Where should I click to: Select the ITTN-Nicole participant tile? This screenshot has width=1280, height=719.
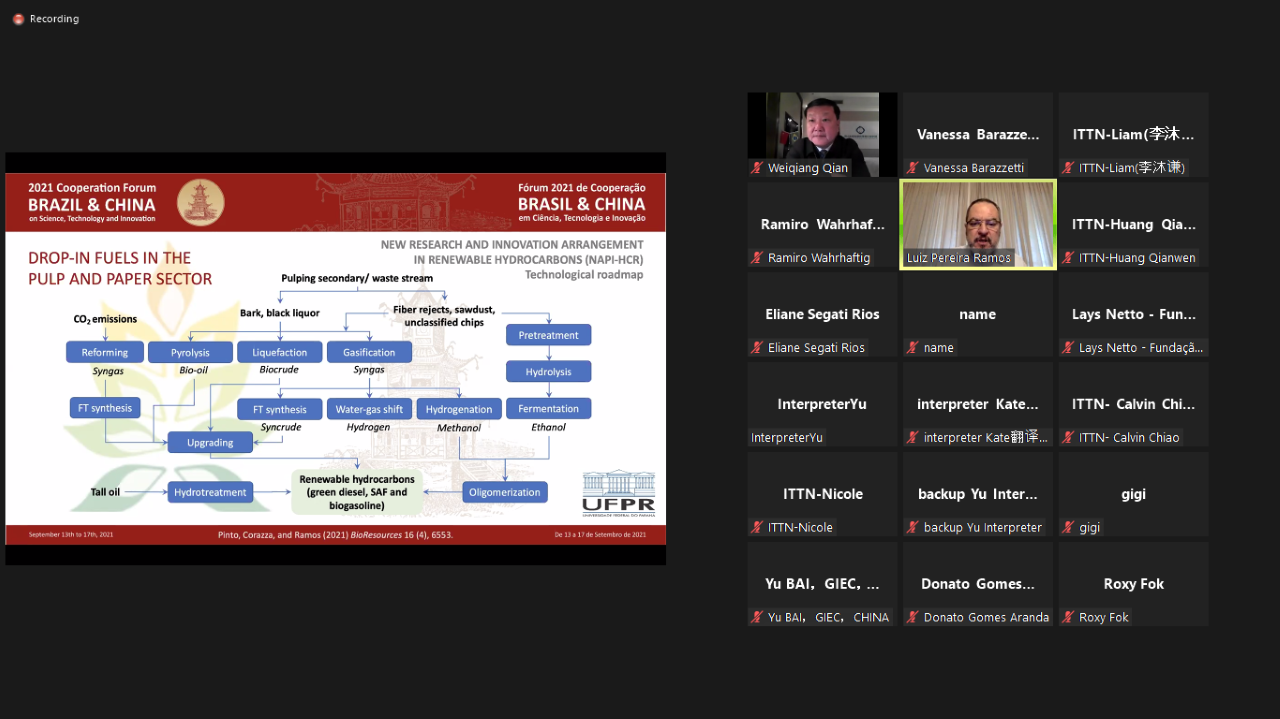pyautogui.click(x=823, y=495)
